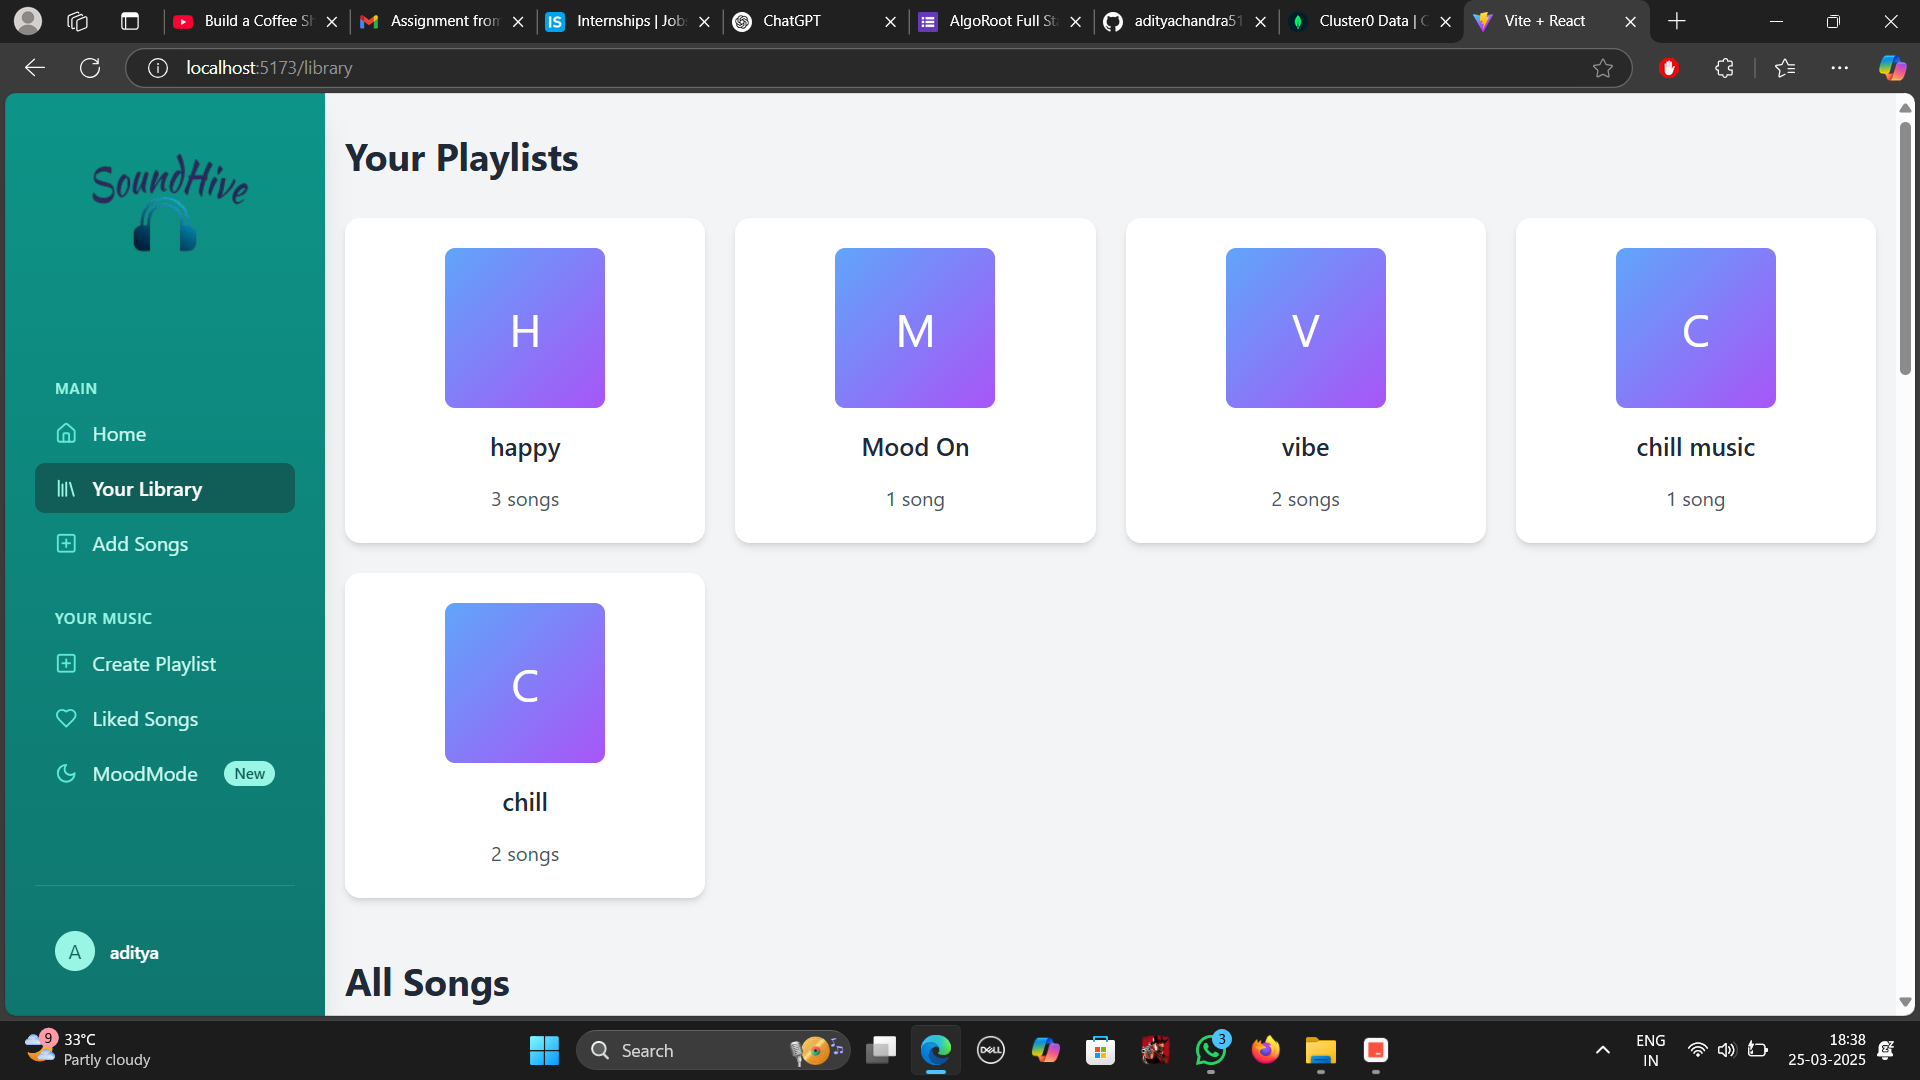Click the page vertical scrollbar down arrow
The height and width of the screenshot is (1080, 1920).
(1905, 1002)
